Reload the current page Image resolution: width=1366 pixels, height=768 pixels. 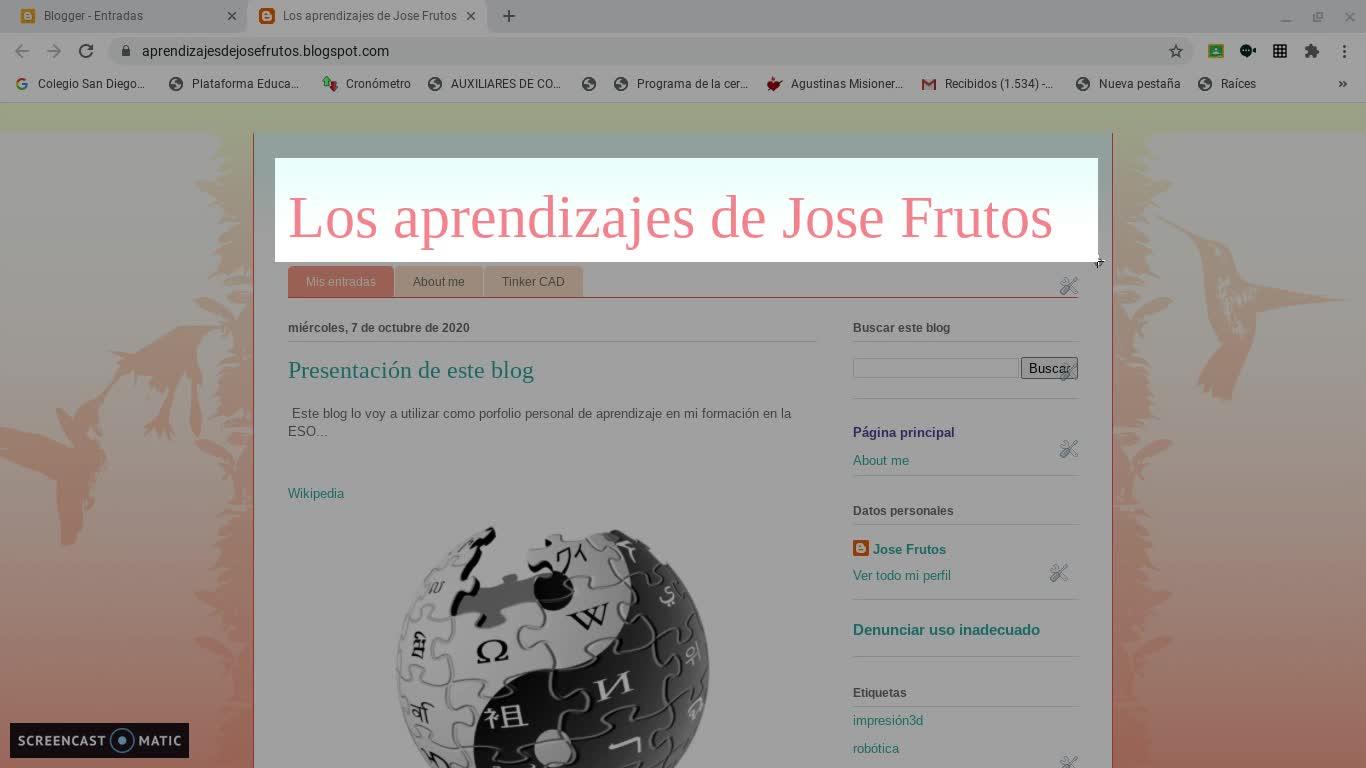click(86, 51)
